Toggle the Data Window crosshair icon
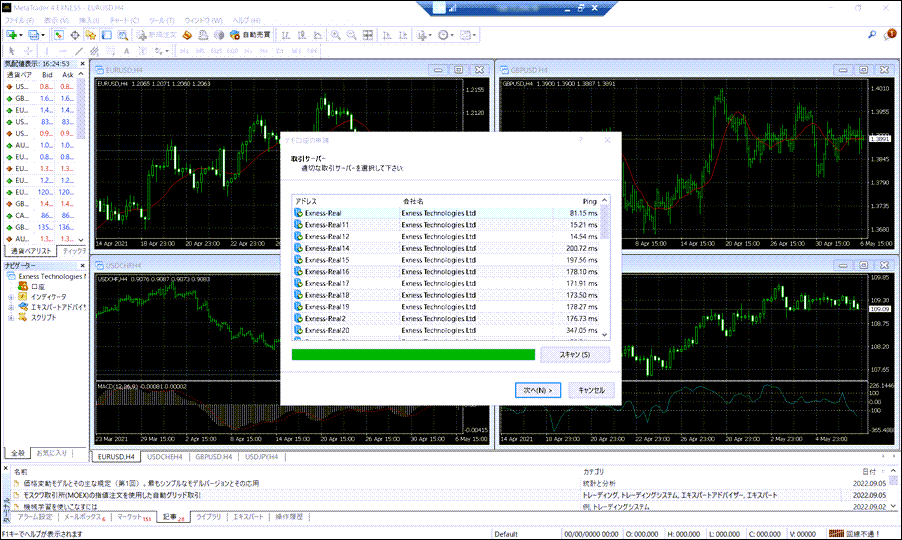902x540 pixels. tap(75, 34)
